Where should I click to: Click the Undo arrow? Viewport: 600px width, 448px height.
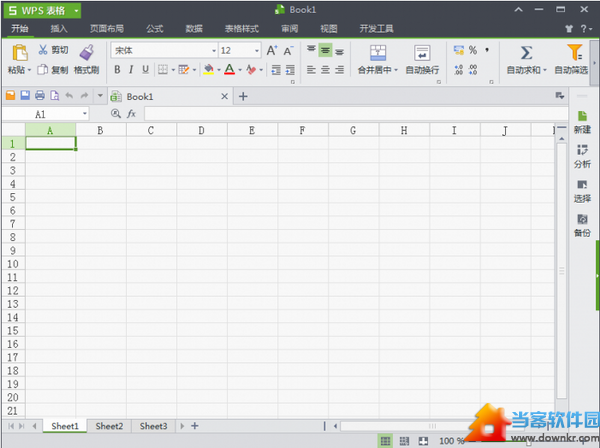(x=69, y=95)
